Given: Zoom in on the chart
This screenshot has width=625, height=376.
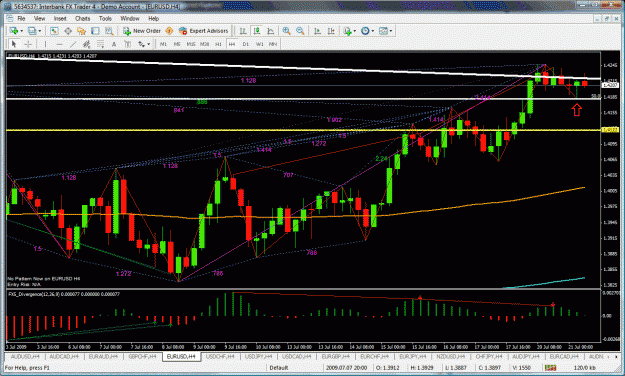Looking at the screenshot, I should [x=286, y=31].
